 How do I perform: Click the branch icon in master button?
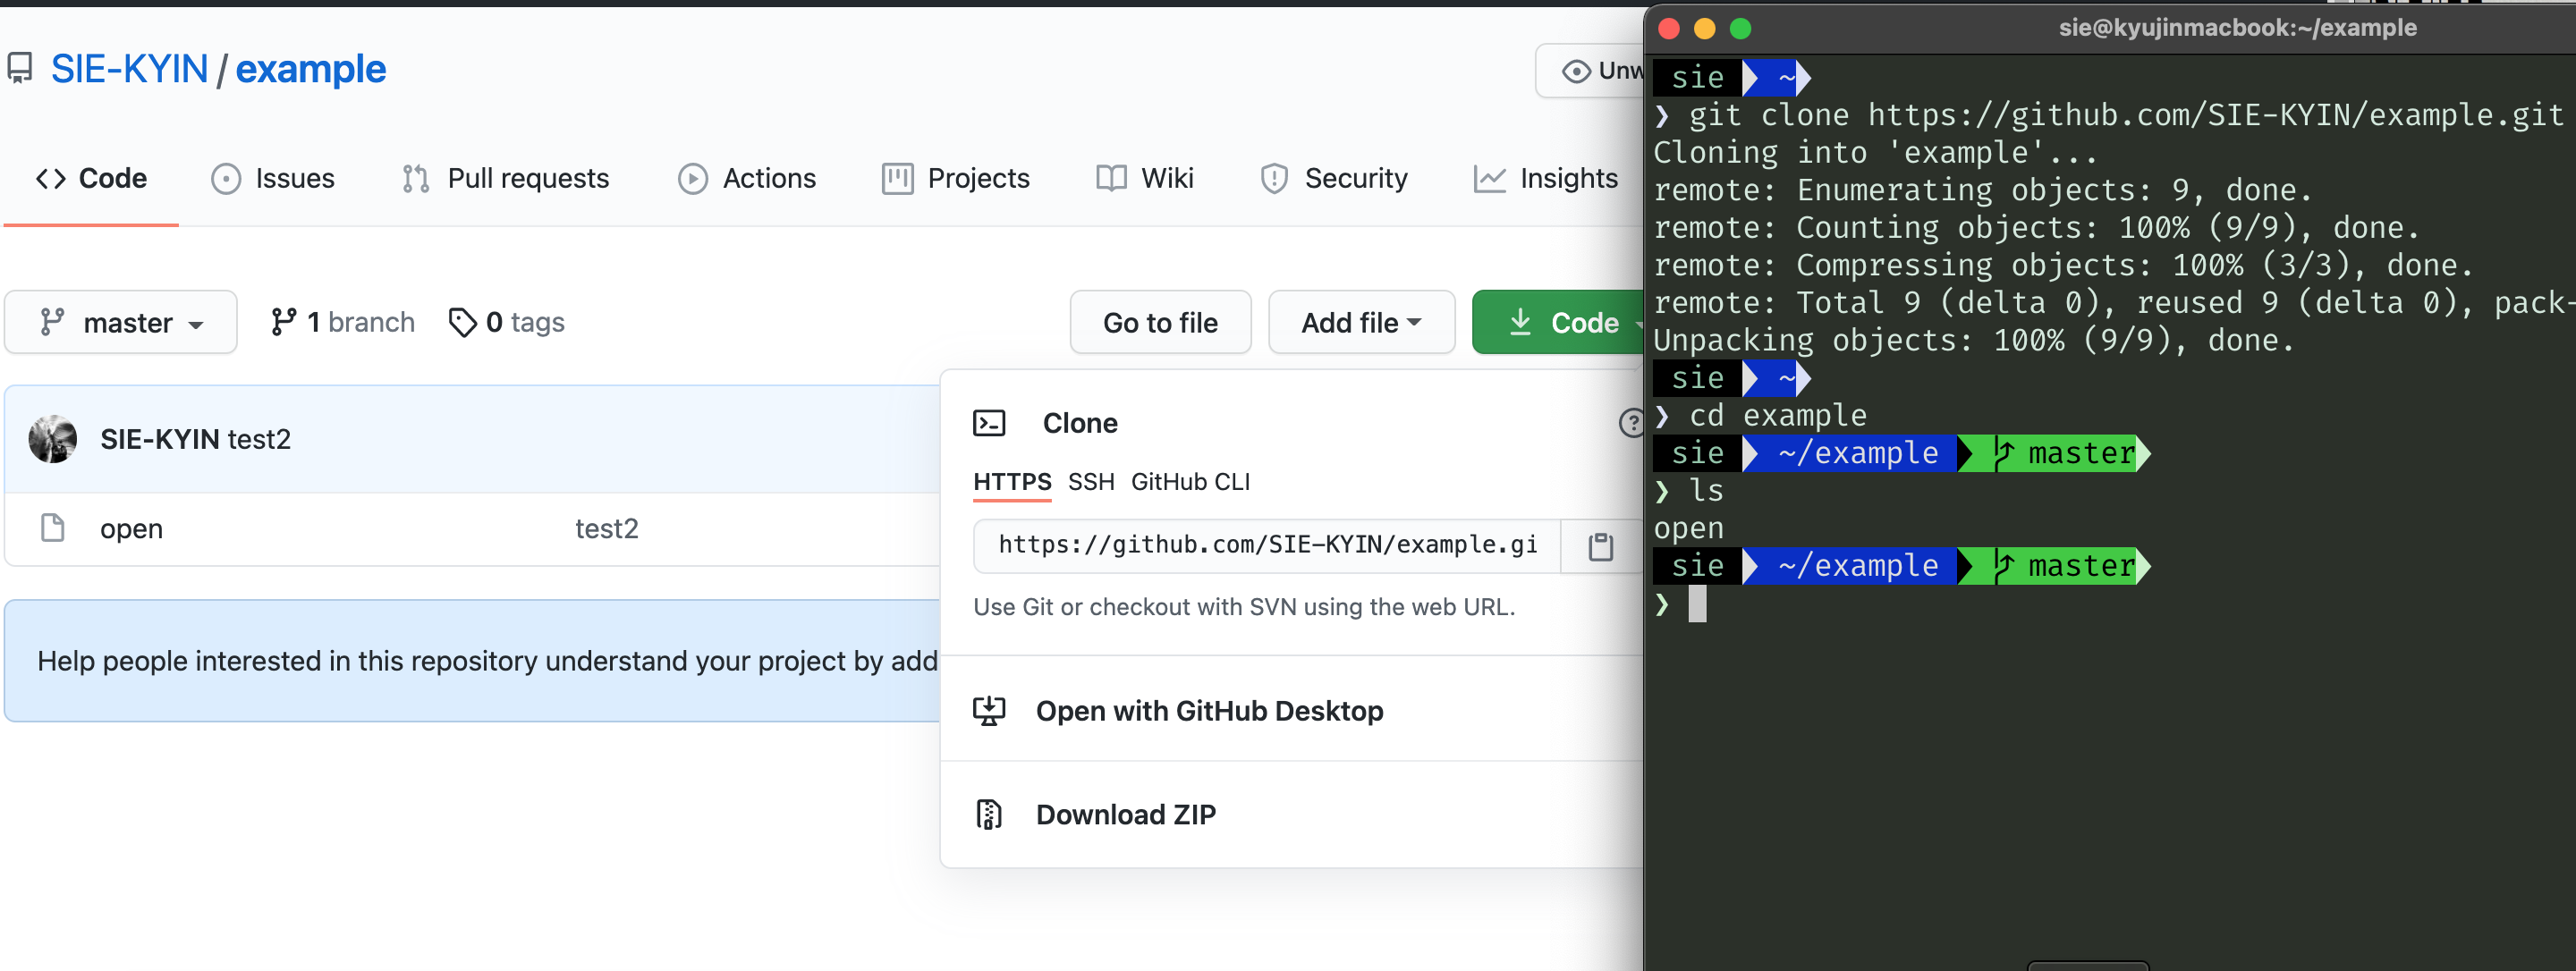pos(52,322)
